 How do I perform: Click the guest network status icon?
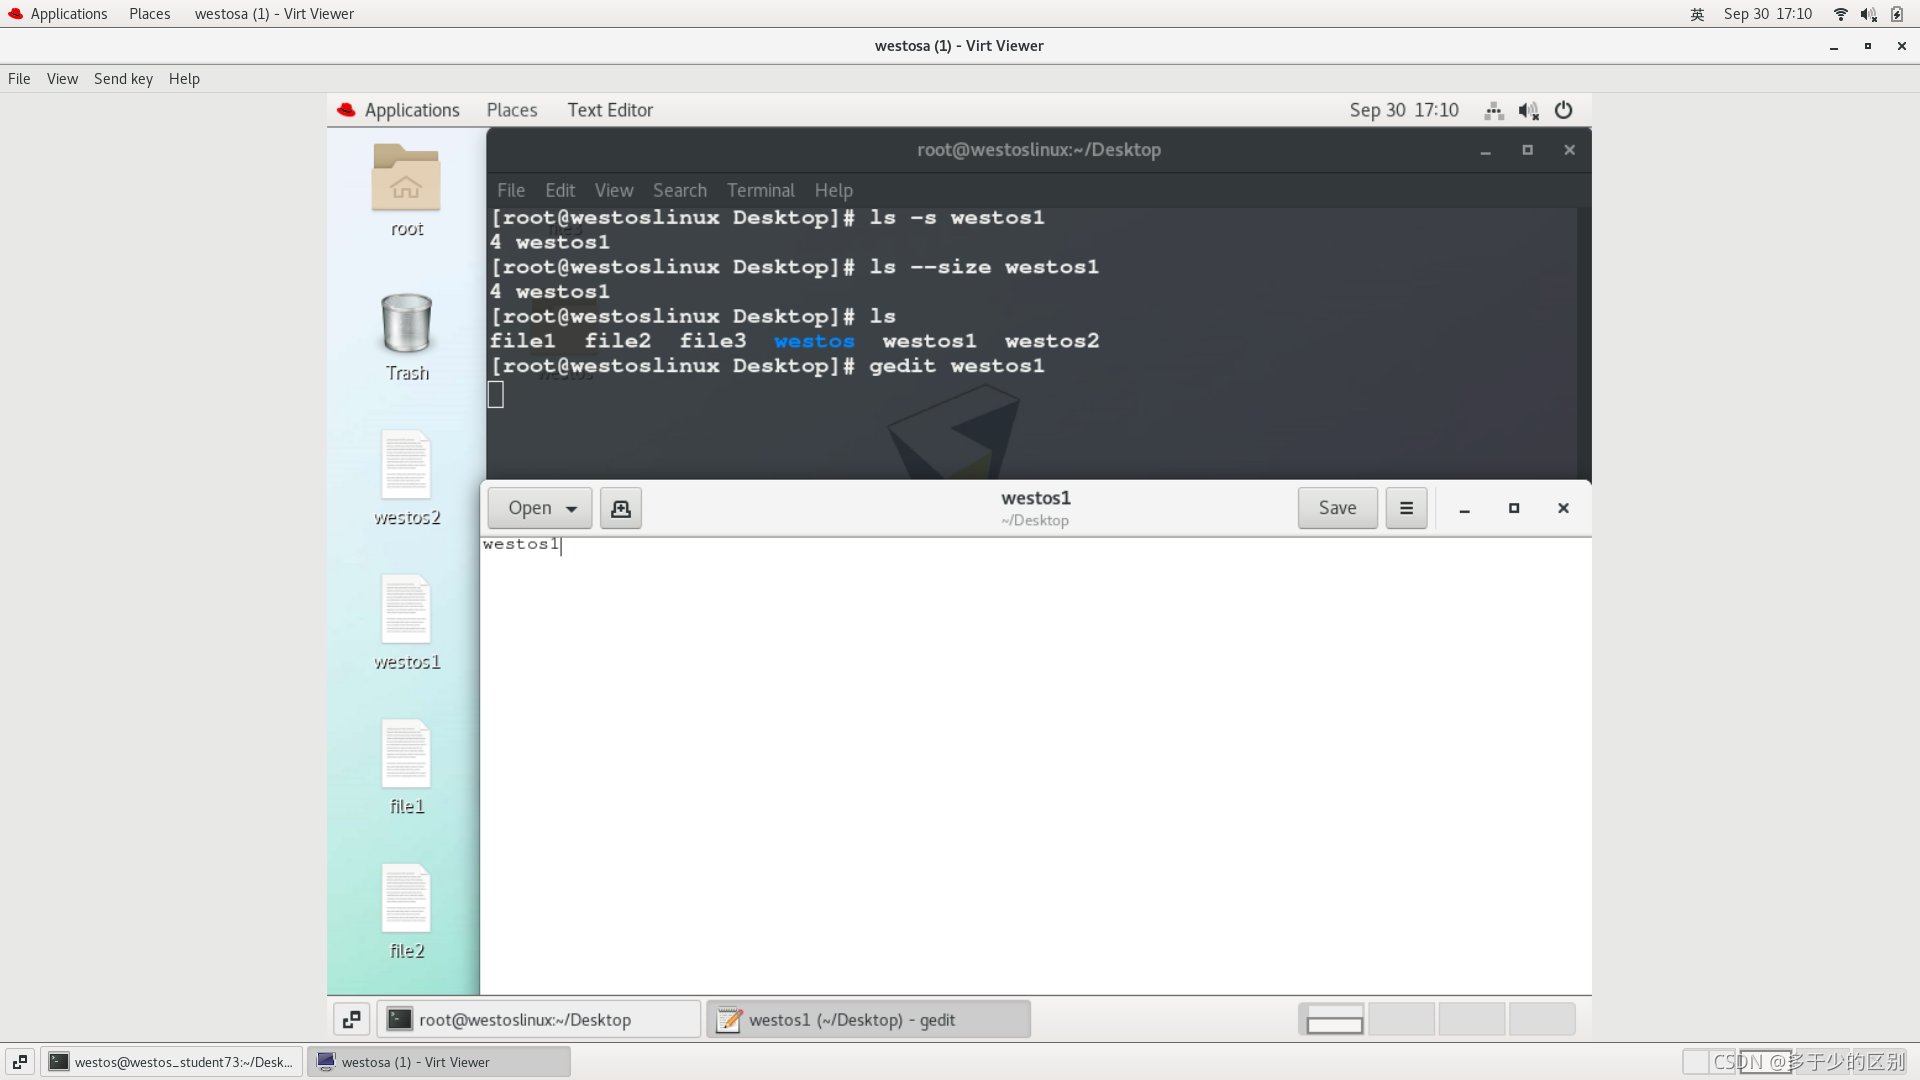pos(1494,110)
